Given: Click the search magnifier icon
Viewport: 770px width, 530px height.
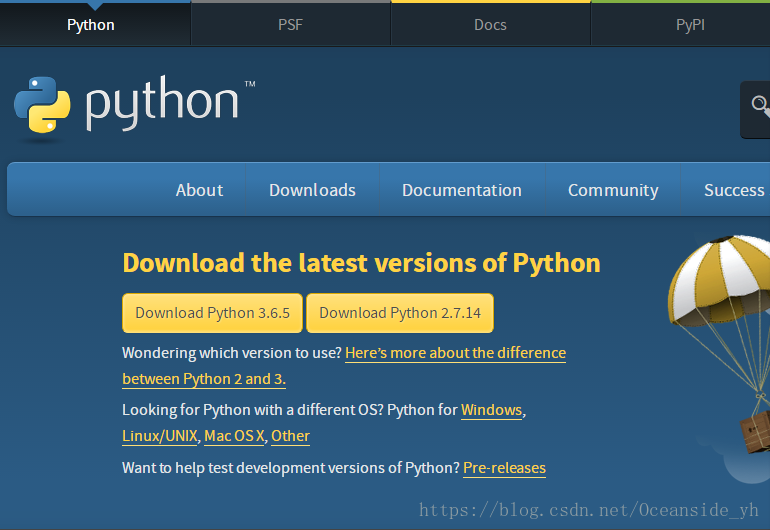Looking at the screenshot, I should (761, 106).
